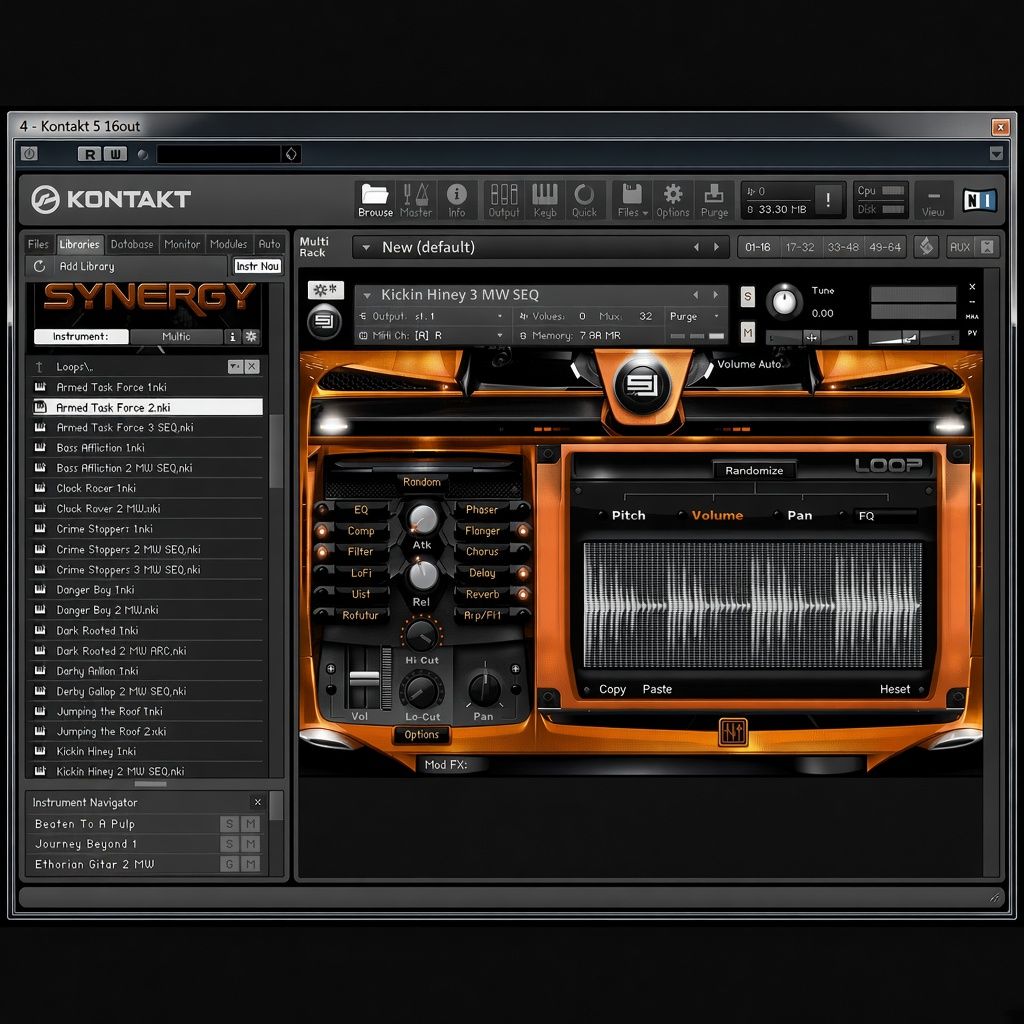This screenshot has height=1024, width=1024.
Task: Click the round instrument logo icon
Action: (325, 322)
